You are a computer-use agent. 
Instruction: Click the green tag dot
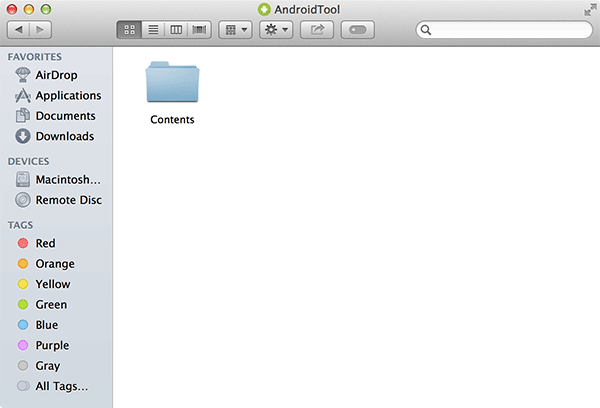tap(23, 304)
